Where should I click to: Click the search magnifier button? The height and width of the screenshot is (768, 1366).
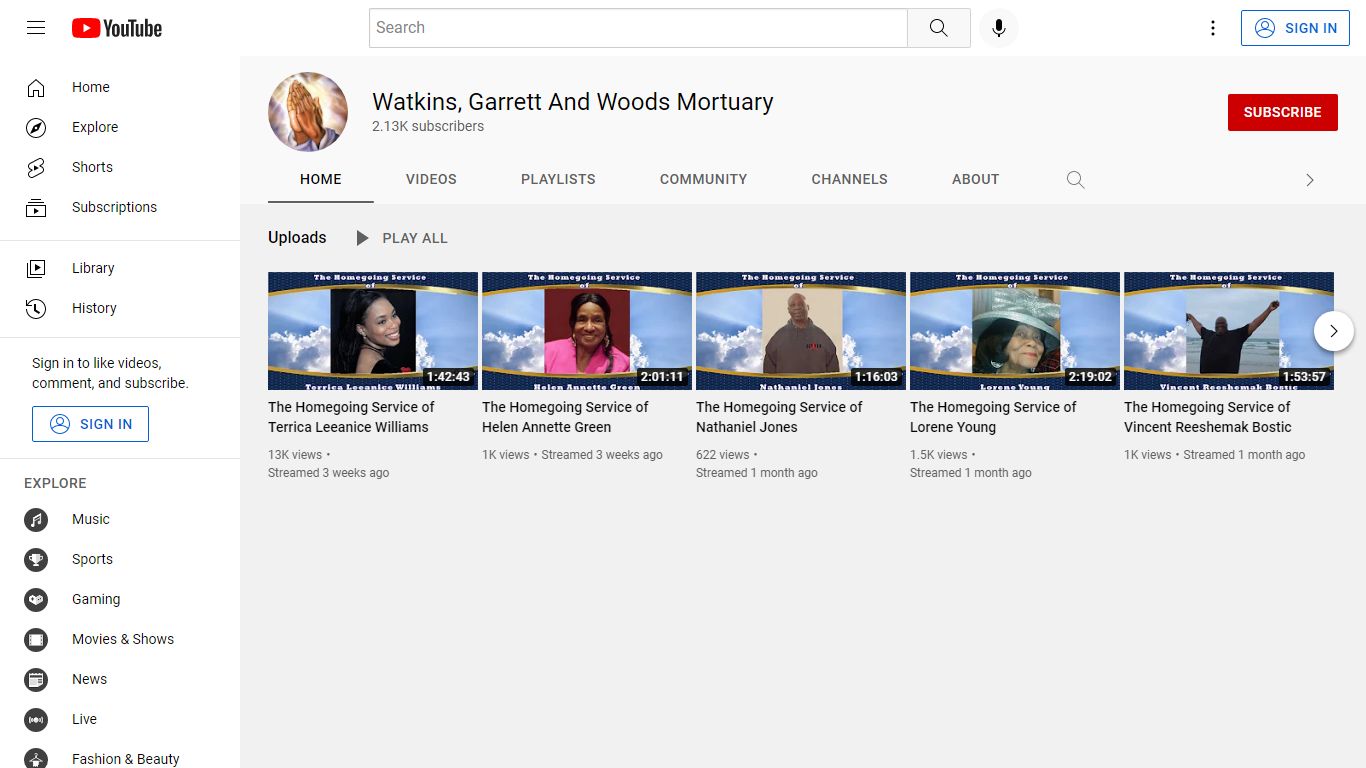coord(938,28)
